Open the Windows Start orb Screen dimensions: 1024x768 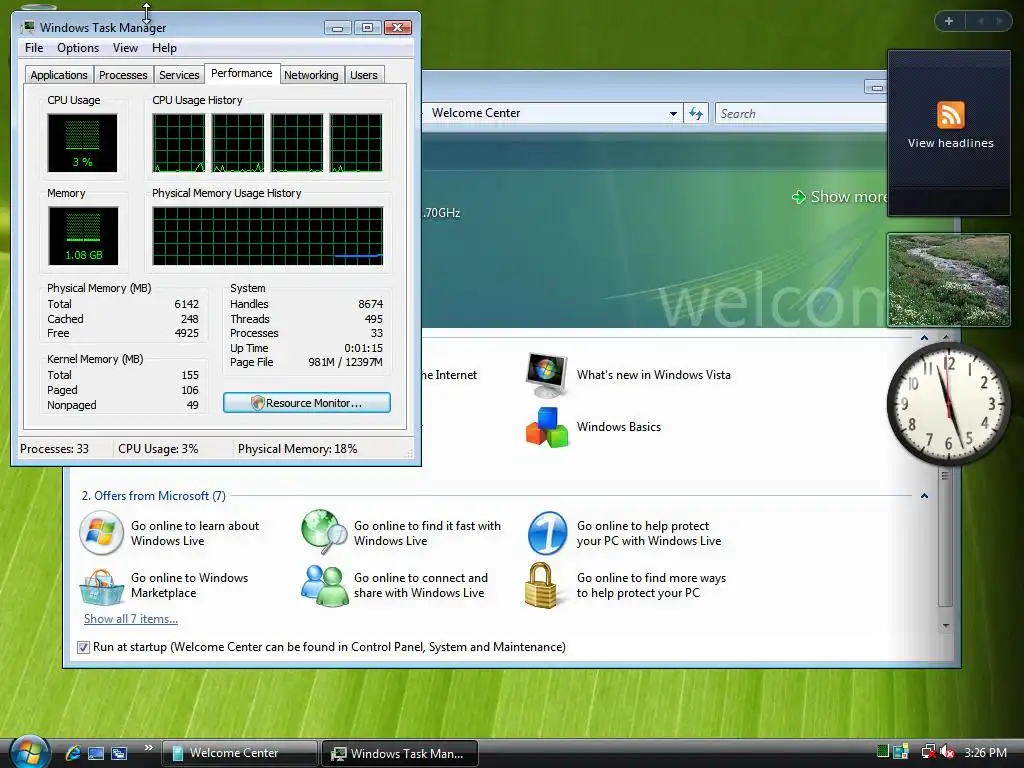(29, 752)
